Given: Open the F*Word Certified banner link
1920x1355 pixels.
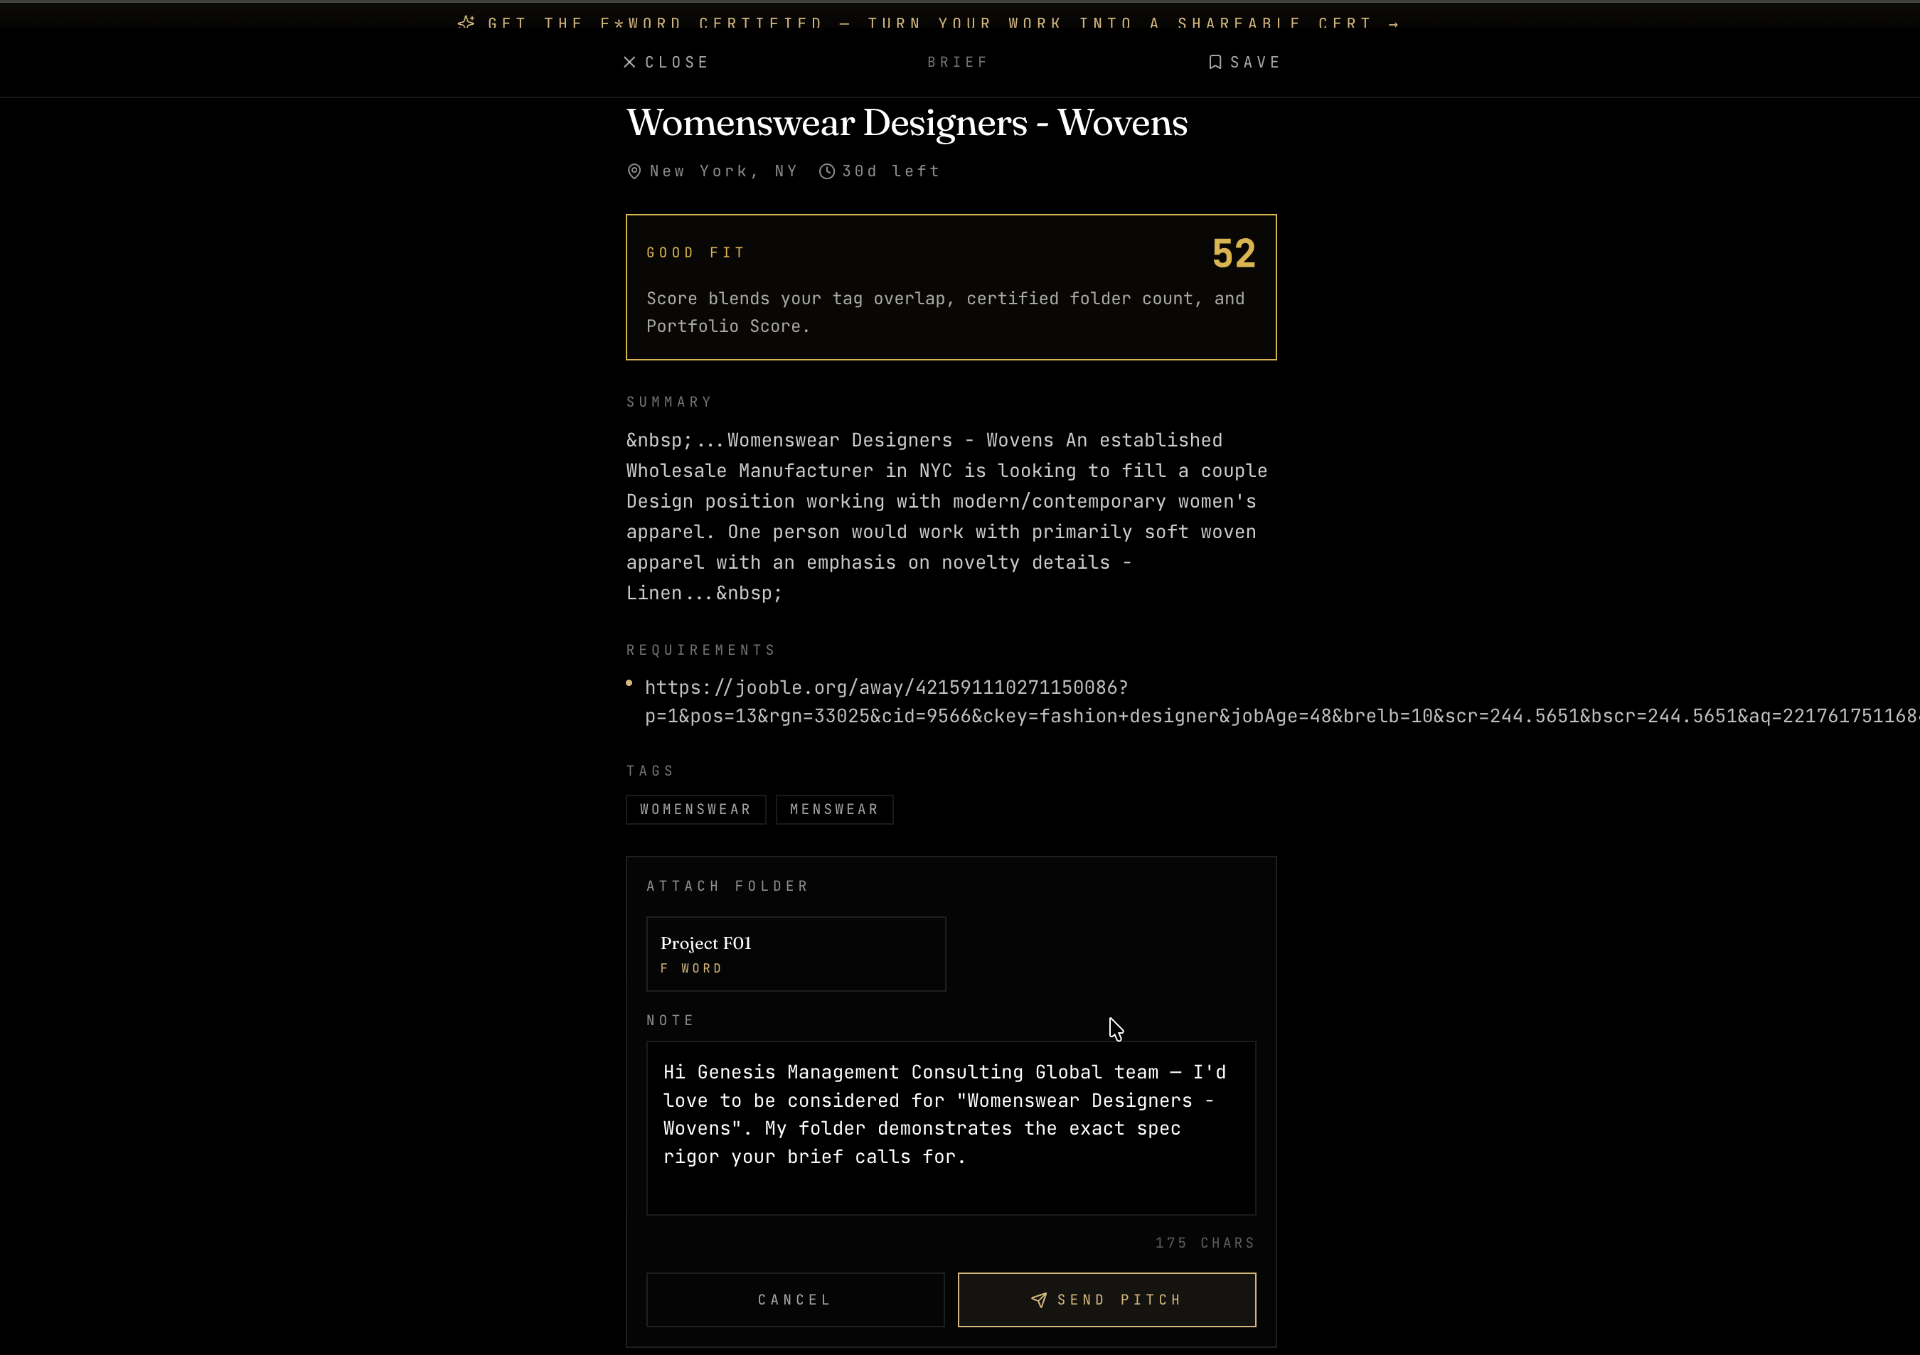Looking at the screenshot, I should click(x=929, y=23).
